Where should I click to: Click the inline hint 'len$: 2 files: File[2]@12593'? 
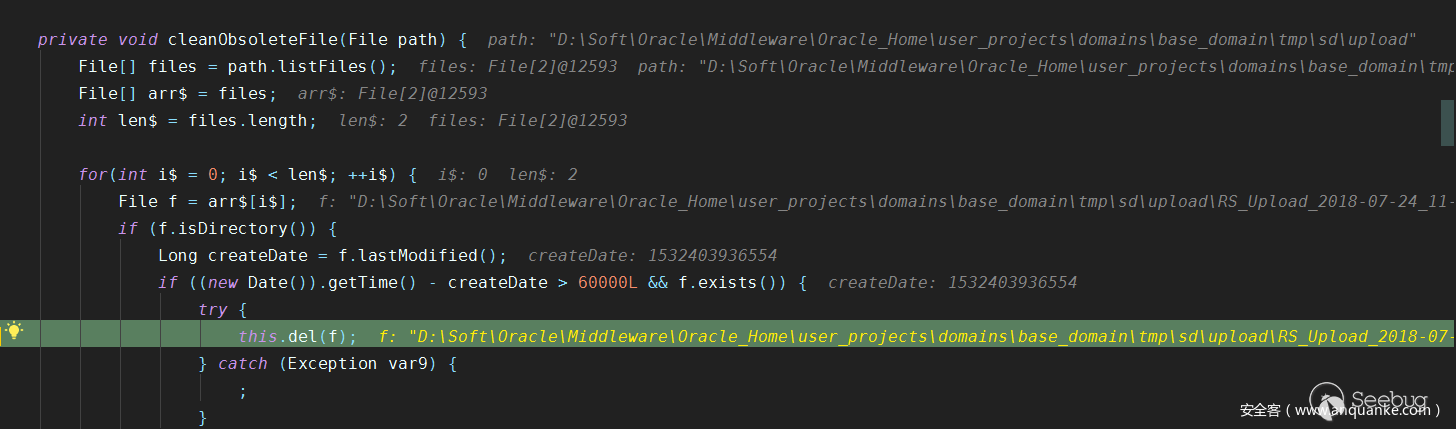[x=483, y=121]
